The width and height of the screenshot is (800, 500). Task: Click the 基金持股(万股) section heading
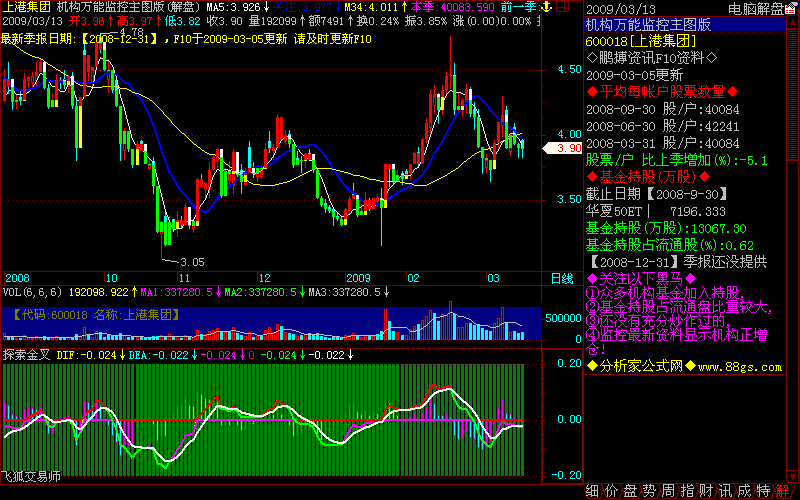(x=648, y=178)
